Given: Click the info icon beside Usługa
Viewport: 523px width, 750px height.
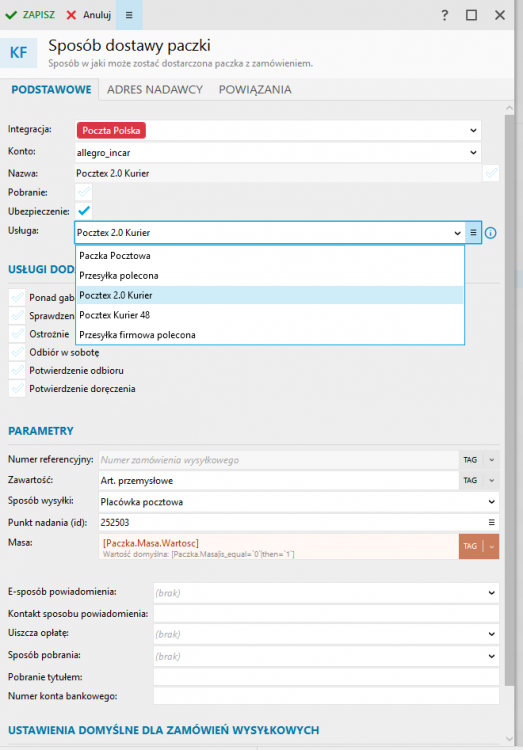Looking at the screenshot, I should 490,233.
